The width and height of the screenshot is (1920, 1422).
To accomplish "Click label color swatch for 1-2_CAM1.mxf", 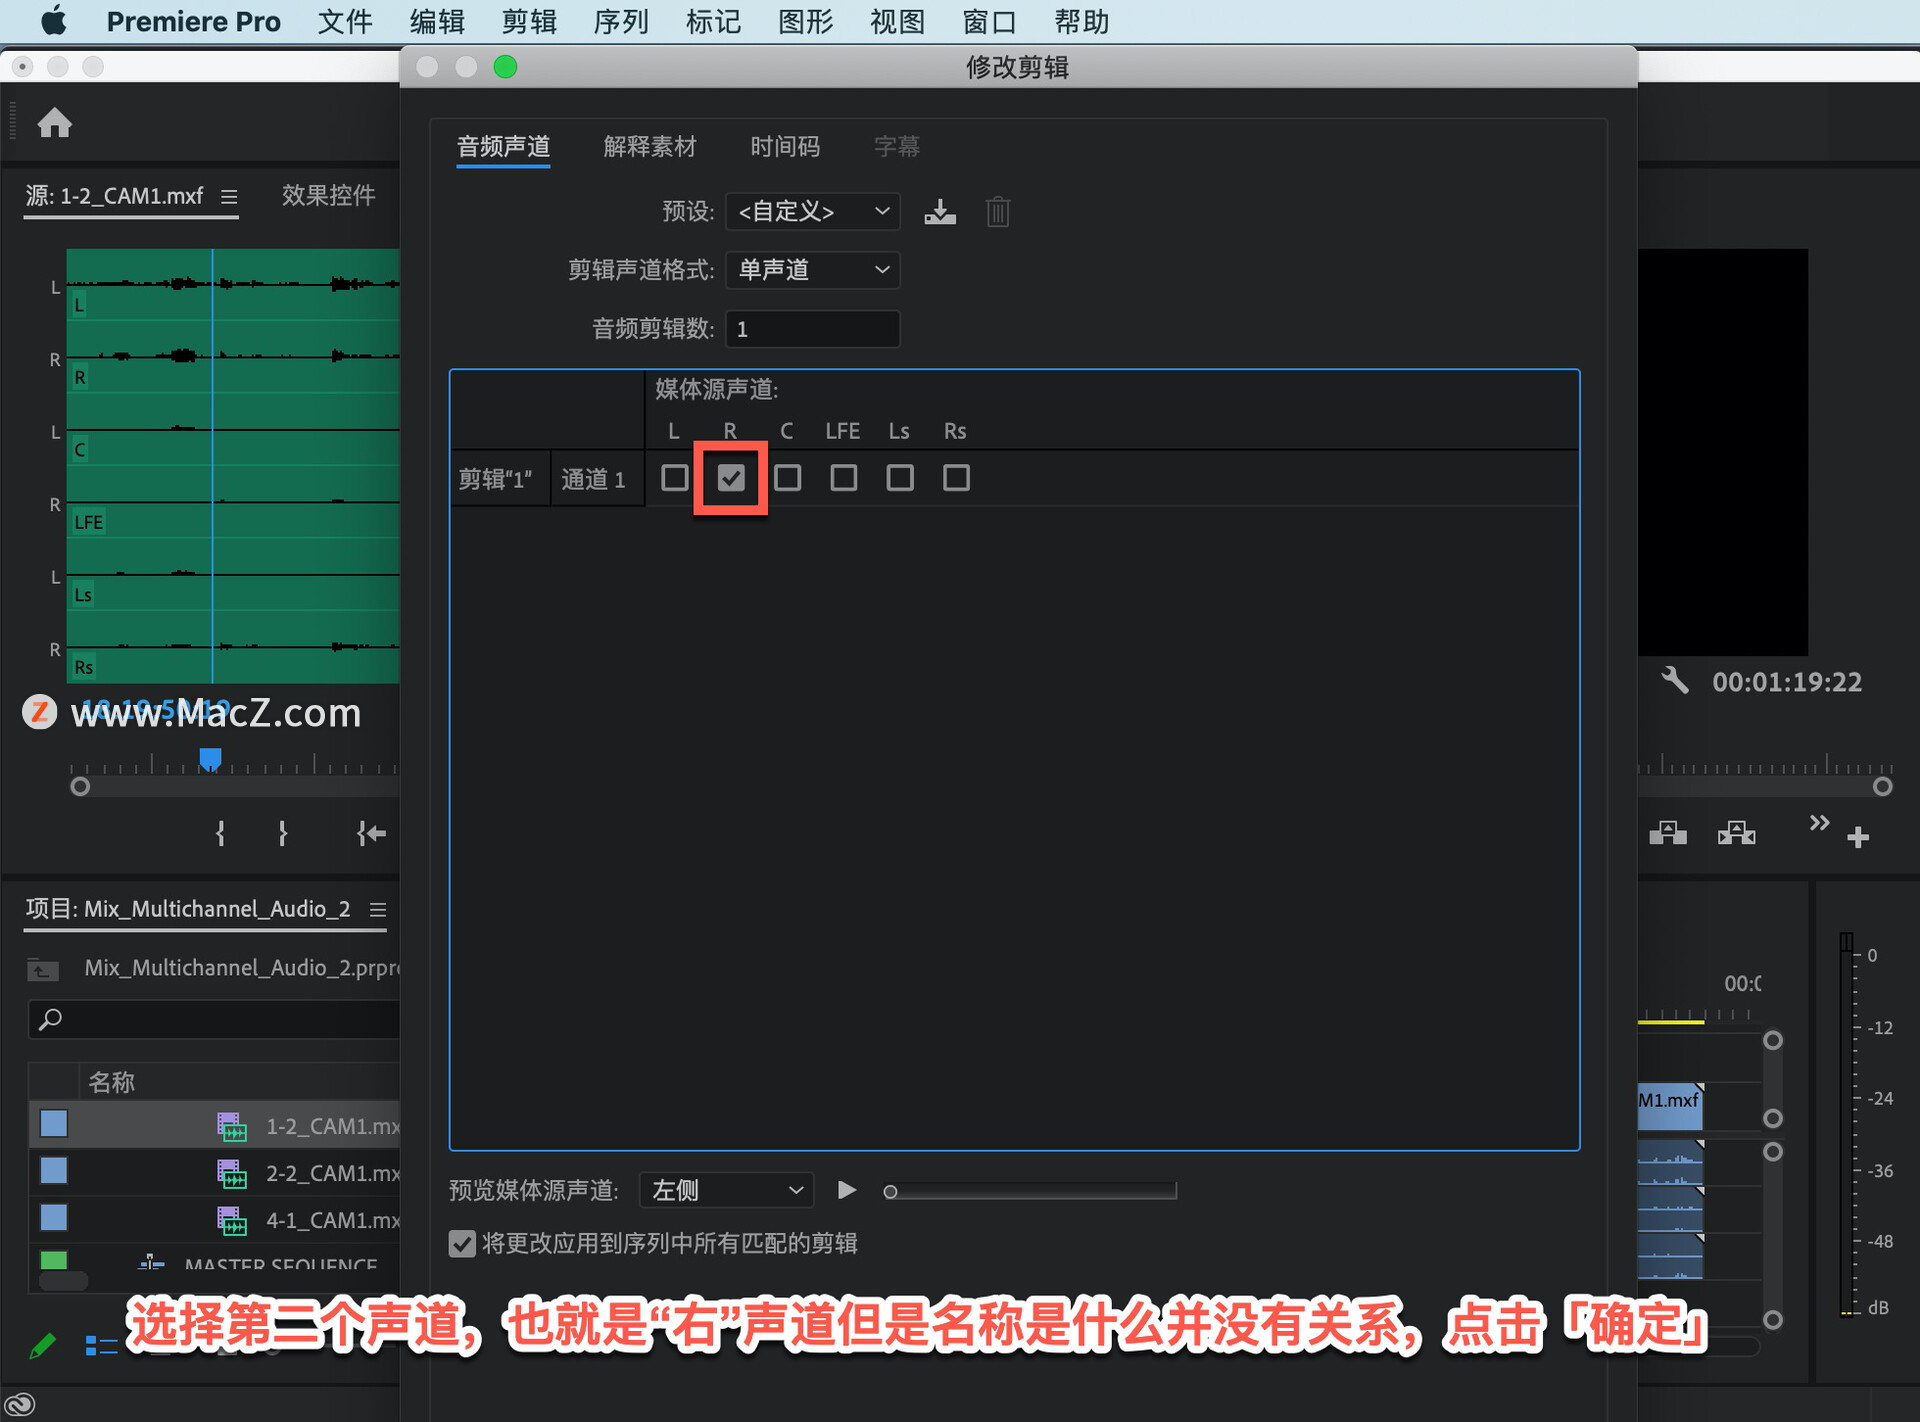I will pyautogui.click(x=54, y=1124).
